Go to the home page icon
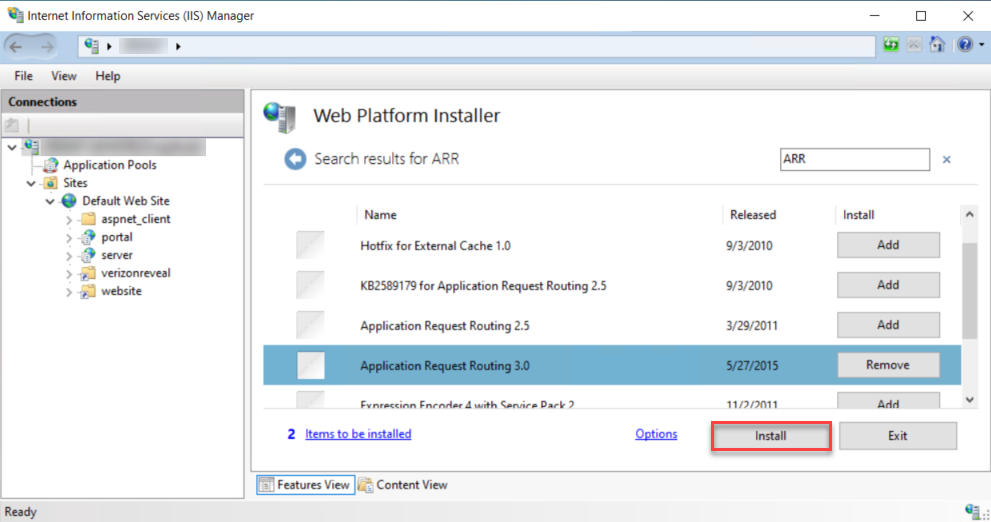This screenshot has width=991, height=522. click(937, 44)
